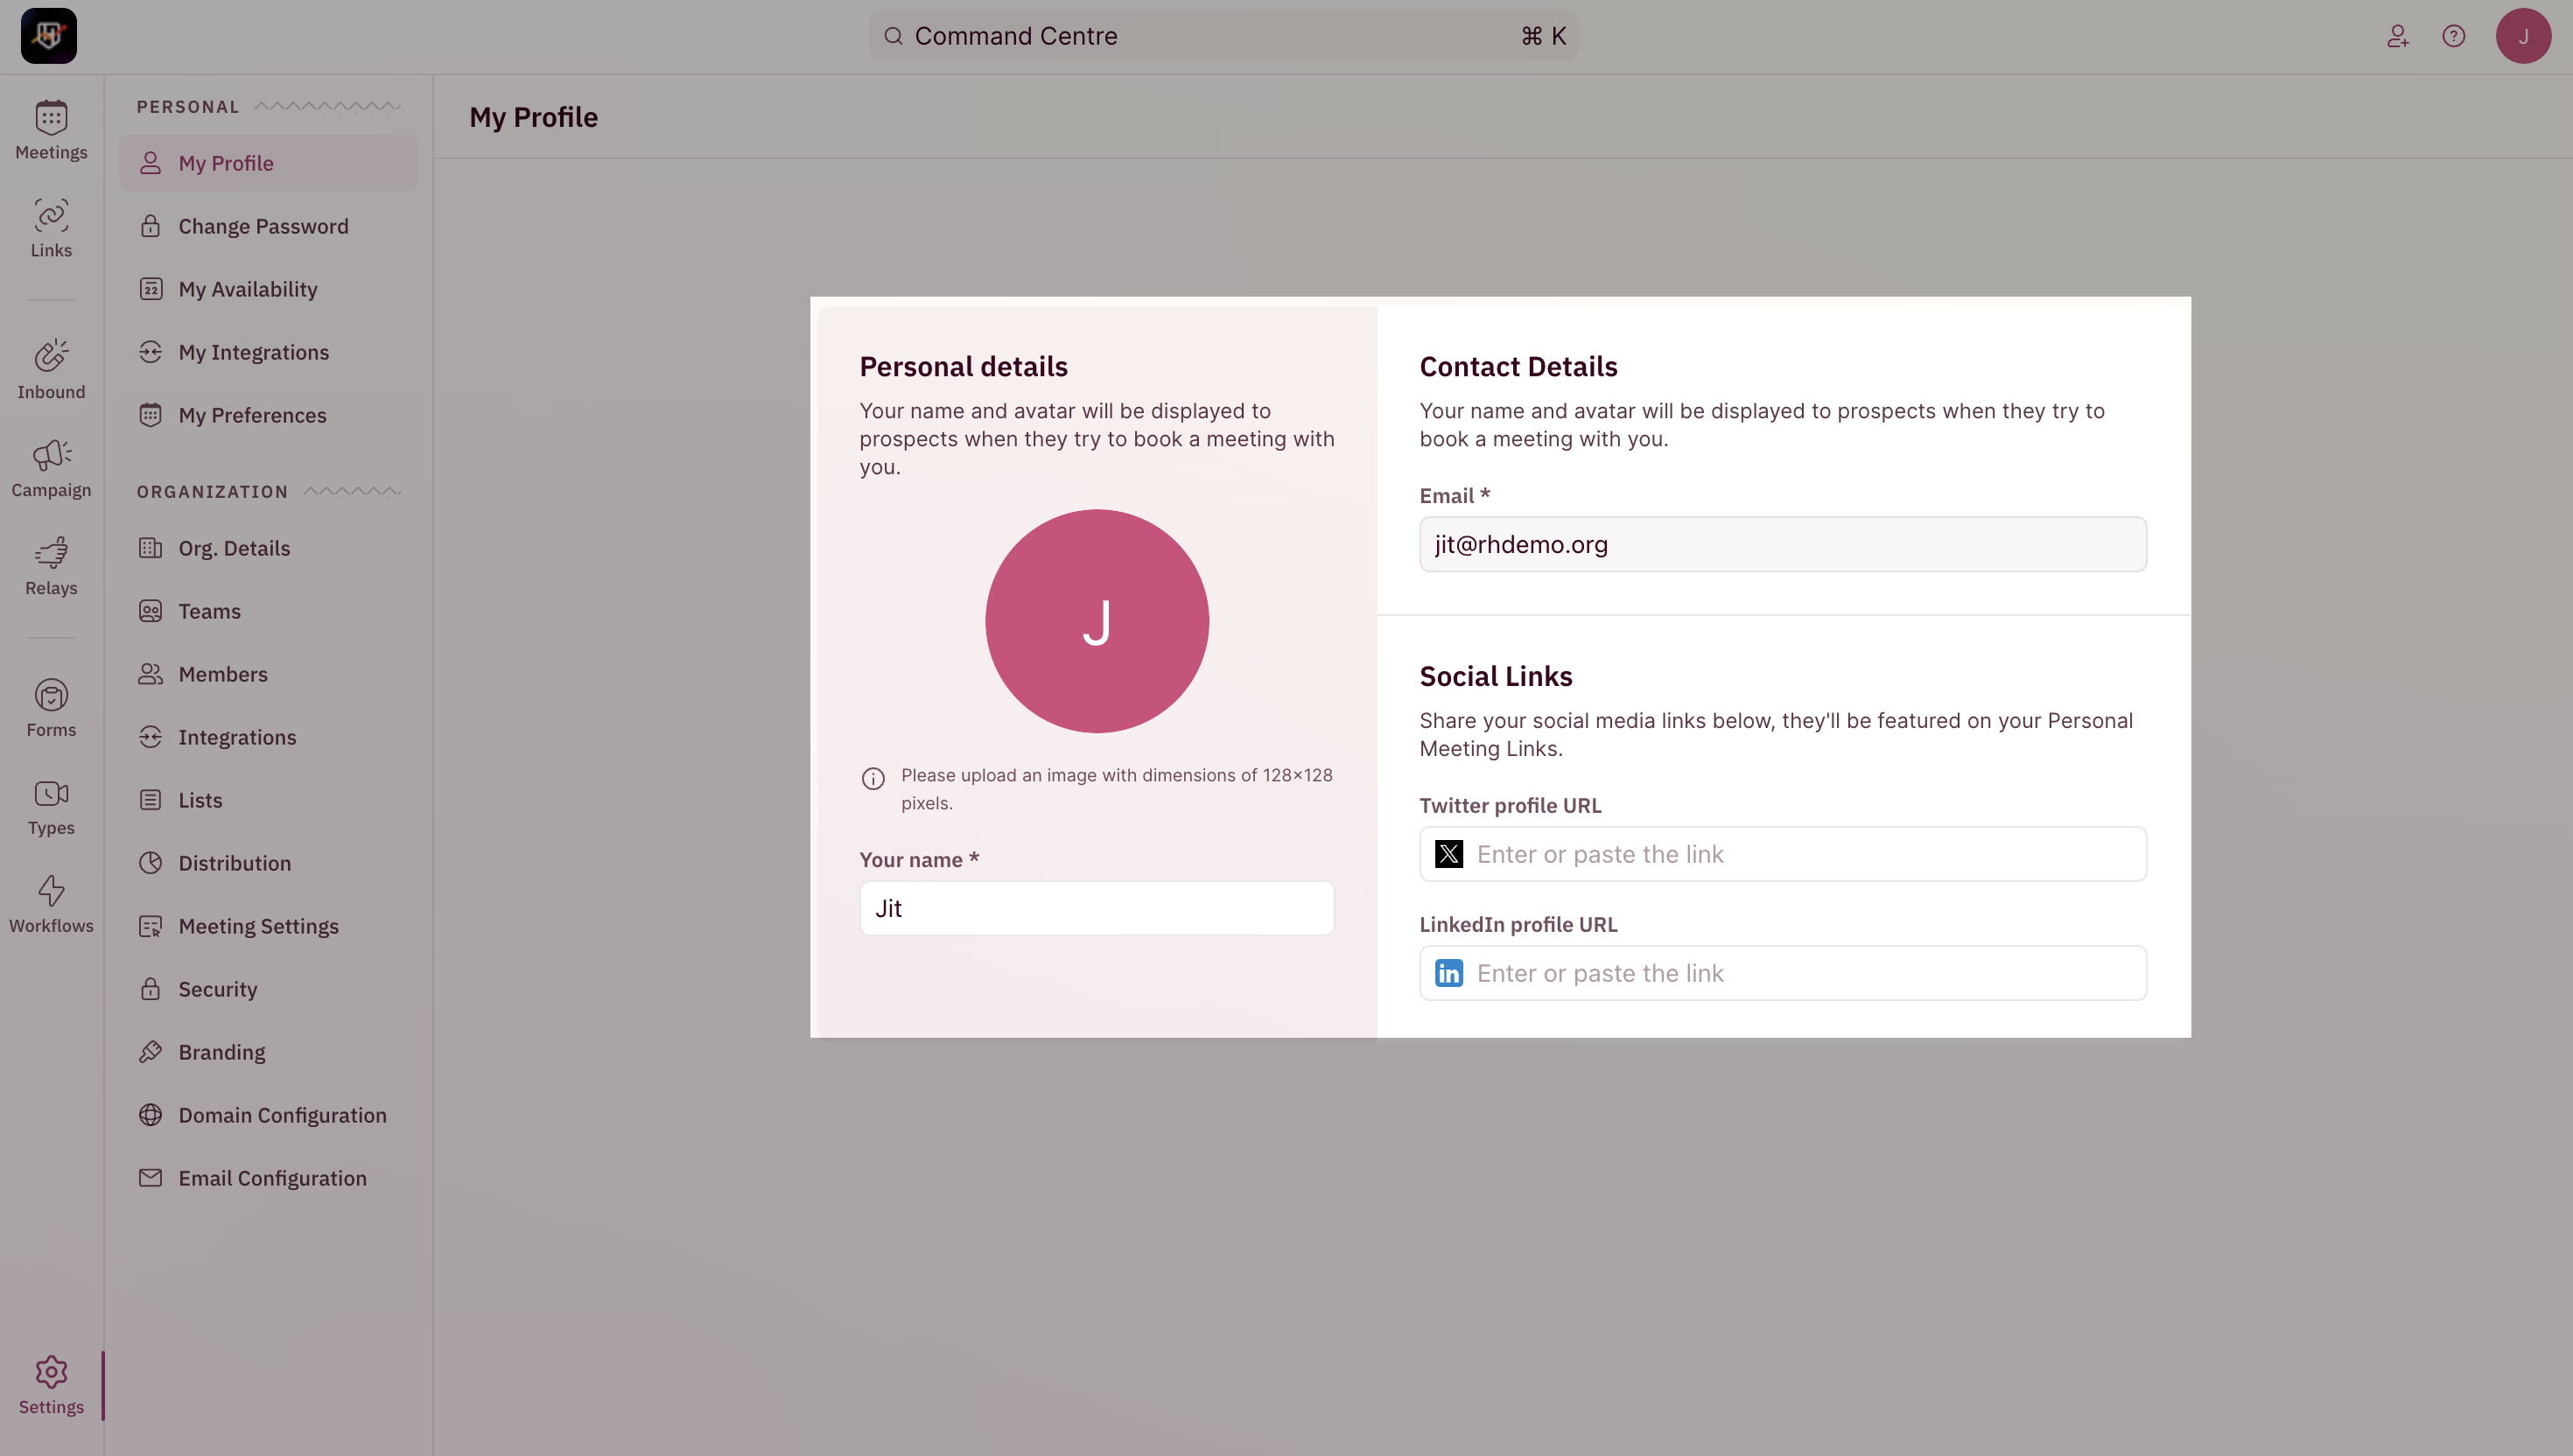Go to the Inbound section
Screen dimensions: 2573x1456
point(51,370)
